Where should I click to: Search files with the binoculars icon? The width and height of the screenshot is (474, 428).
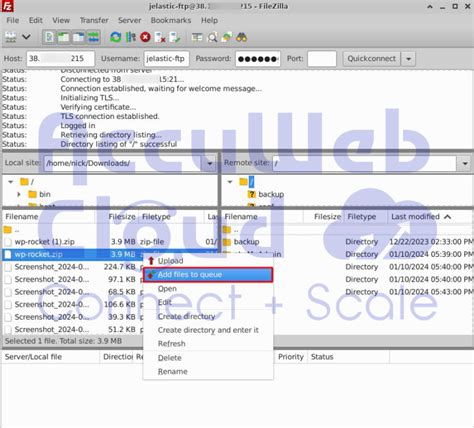pos(241,37)
